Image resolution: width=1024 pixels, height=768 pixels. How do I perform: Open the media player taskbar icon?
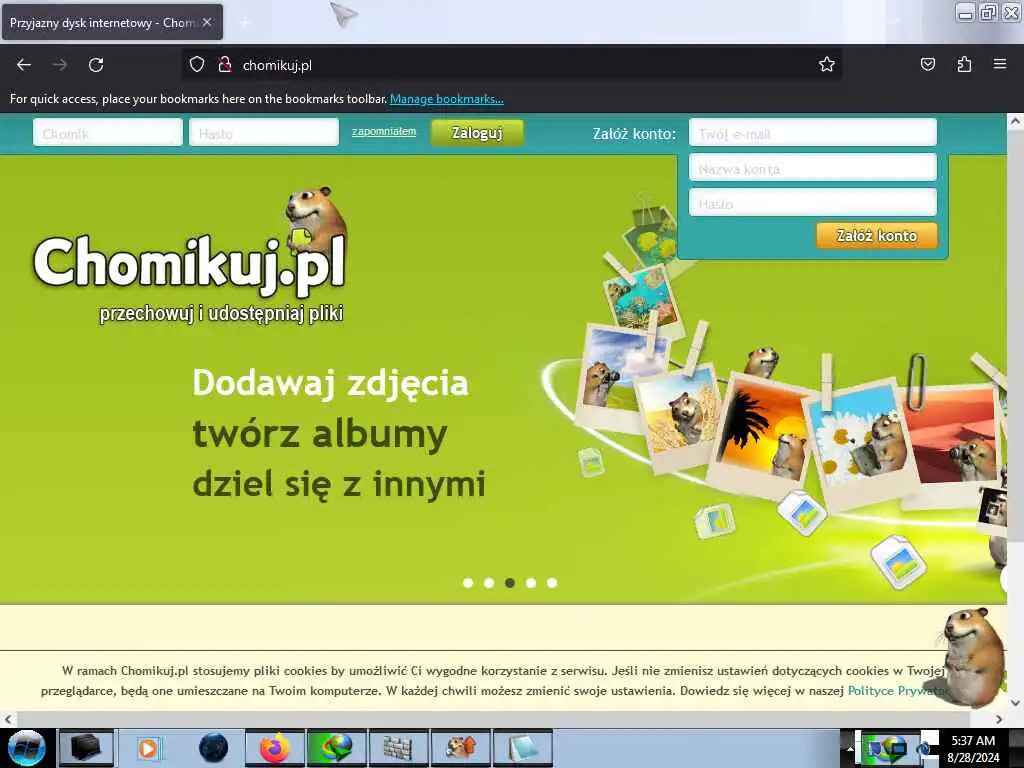coord(148,748)
